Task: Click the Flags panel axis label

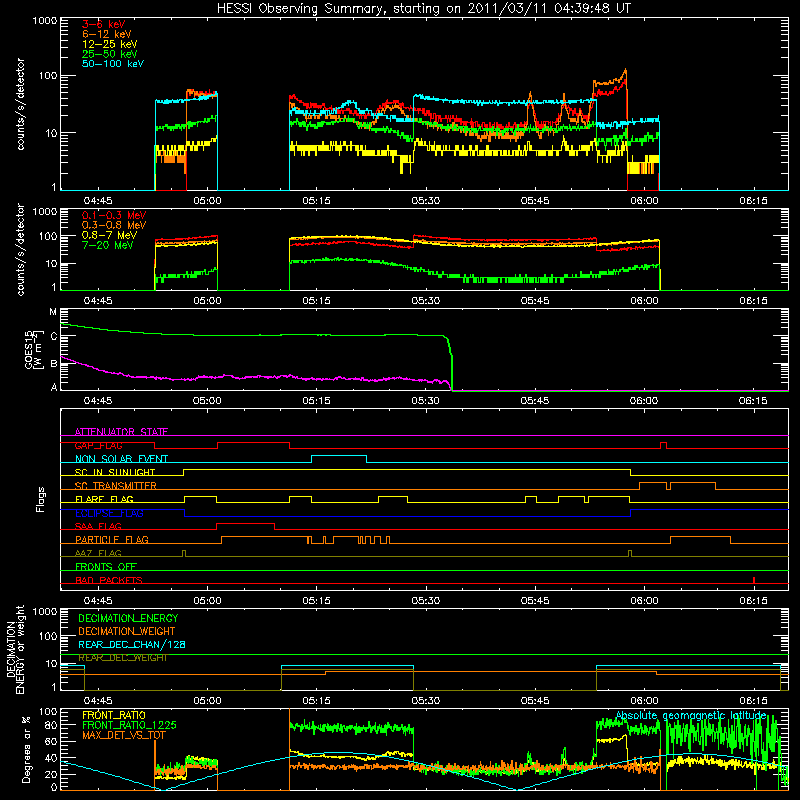Action: [x=41, y=499]
